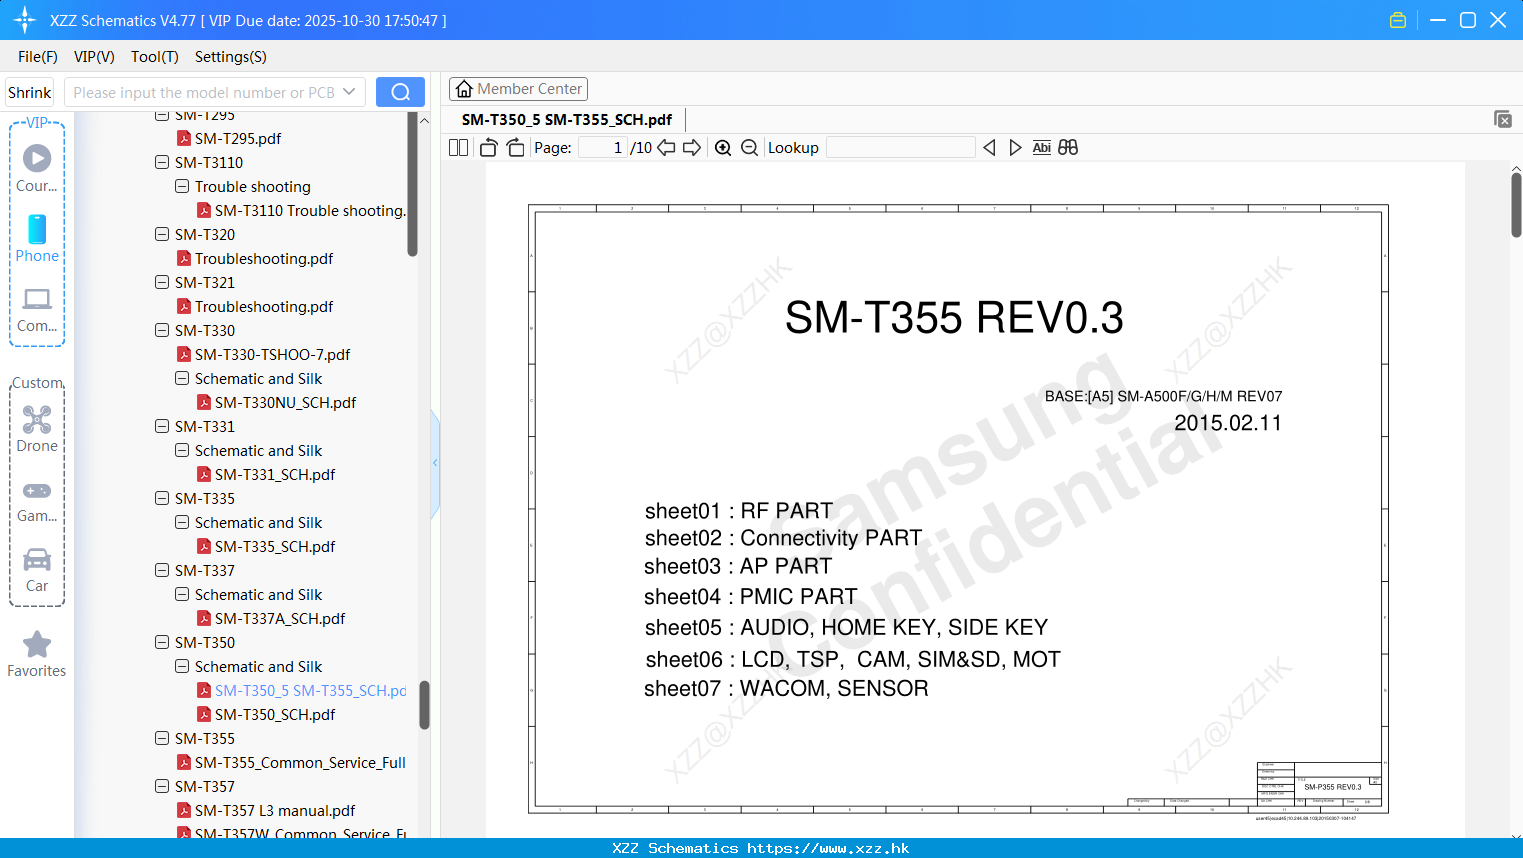Type in the Lookup search field
The height and width of the screenshot is (858, 1523).
click(898, 147)
